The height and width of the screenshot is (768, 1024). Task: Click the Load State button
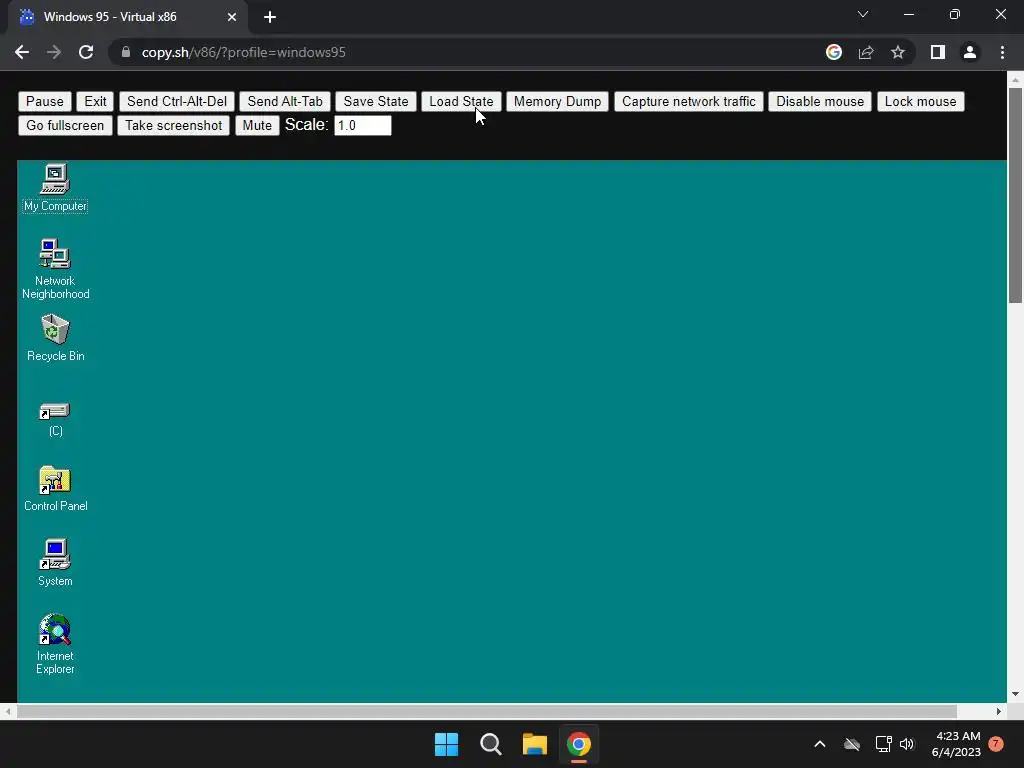pyautogui.click(x=461, y=101)
